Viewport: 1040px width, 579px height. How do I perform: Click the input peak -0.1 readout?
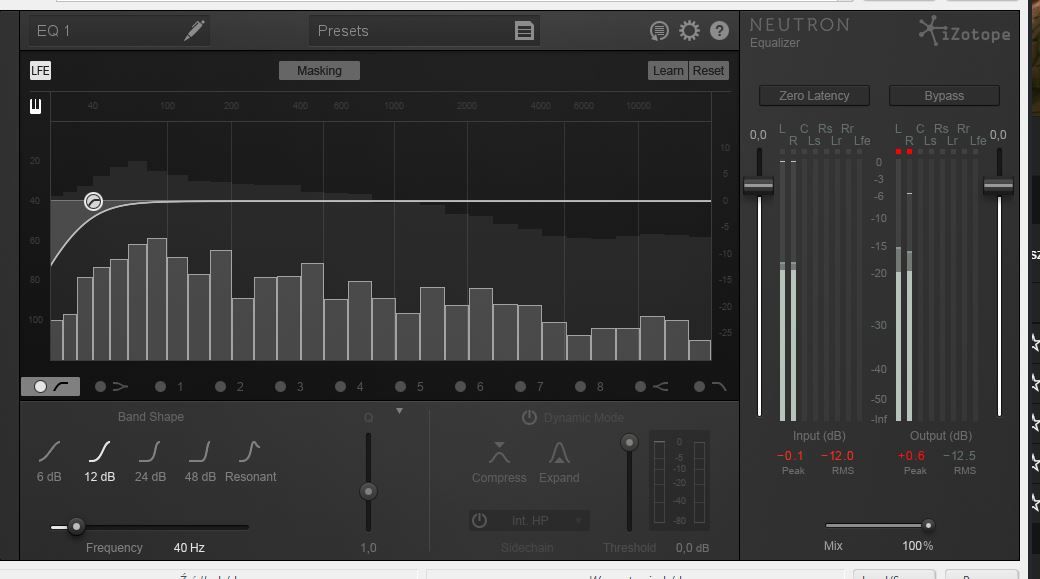tap(790, 456)
